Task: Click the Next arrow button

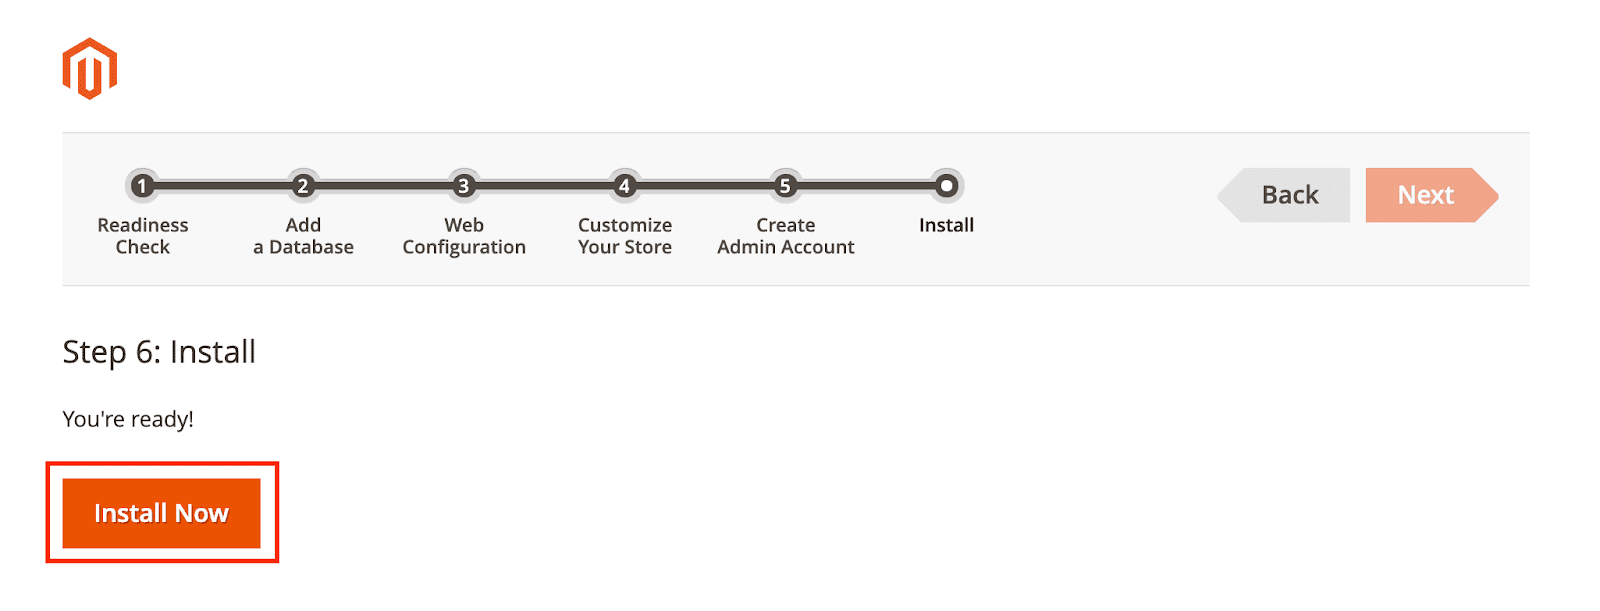Action: (1432, 195)
